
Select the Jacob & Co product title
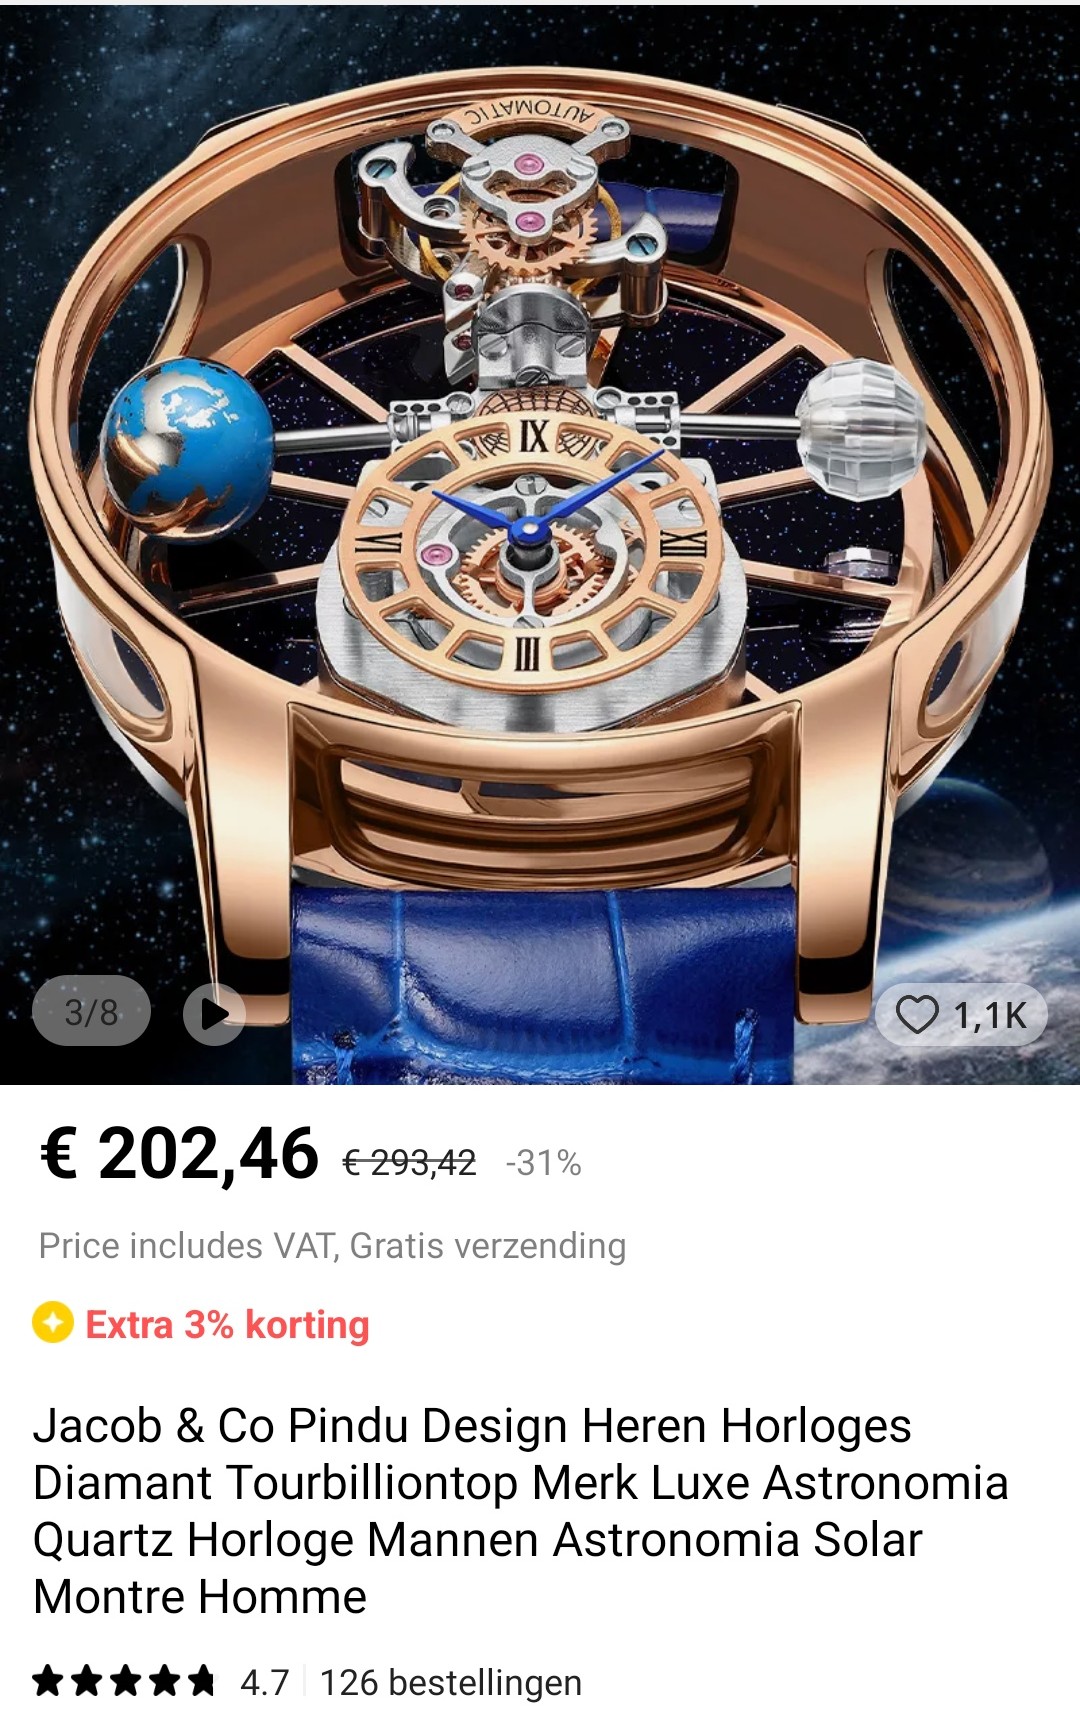(x=520, y=1510)
